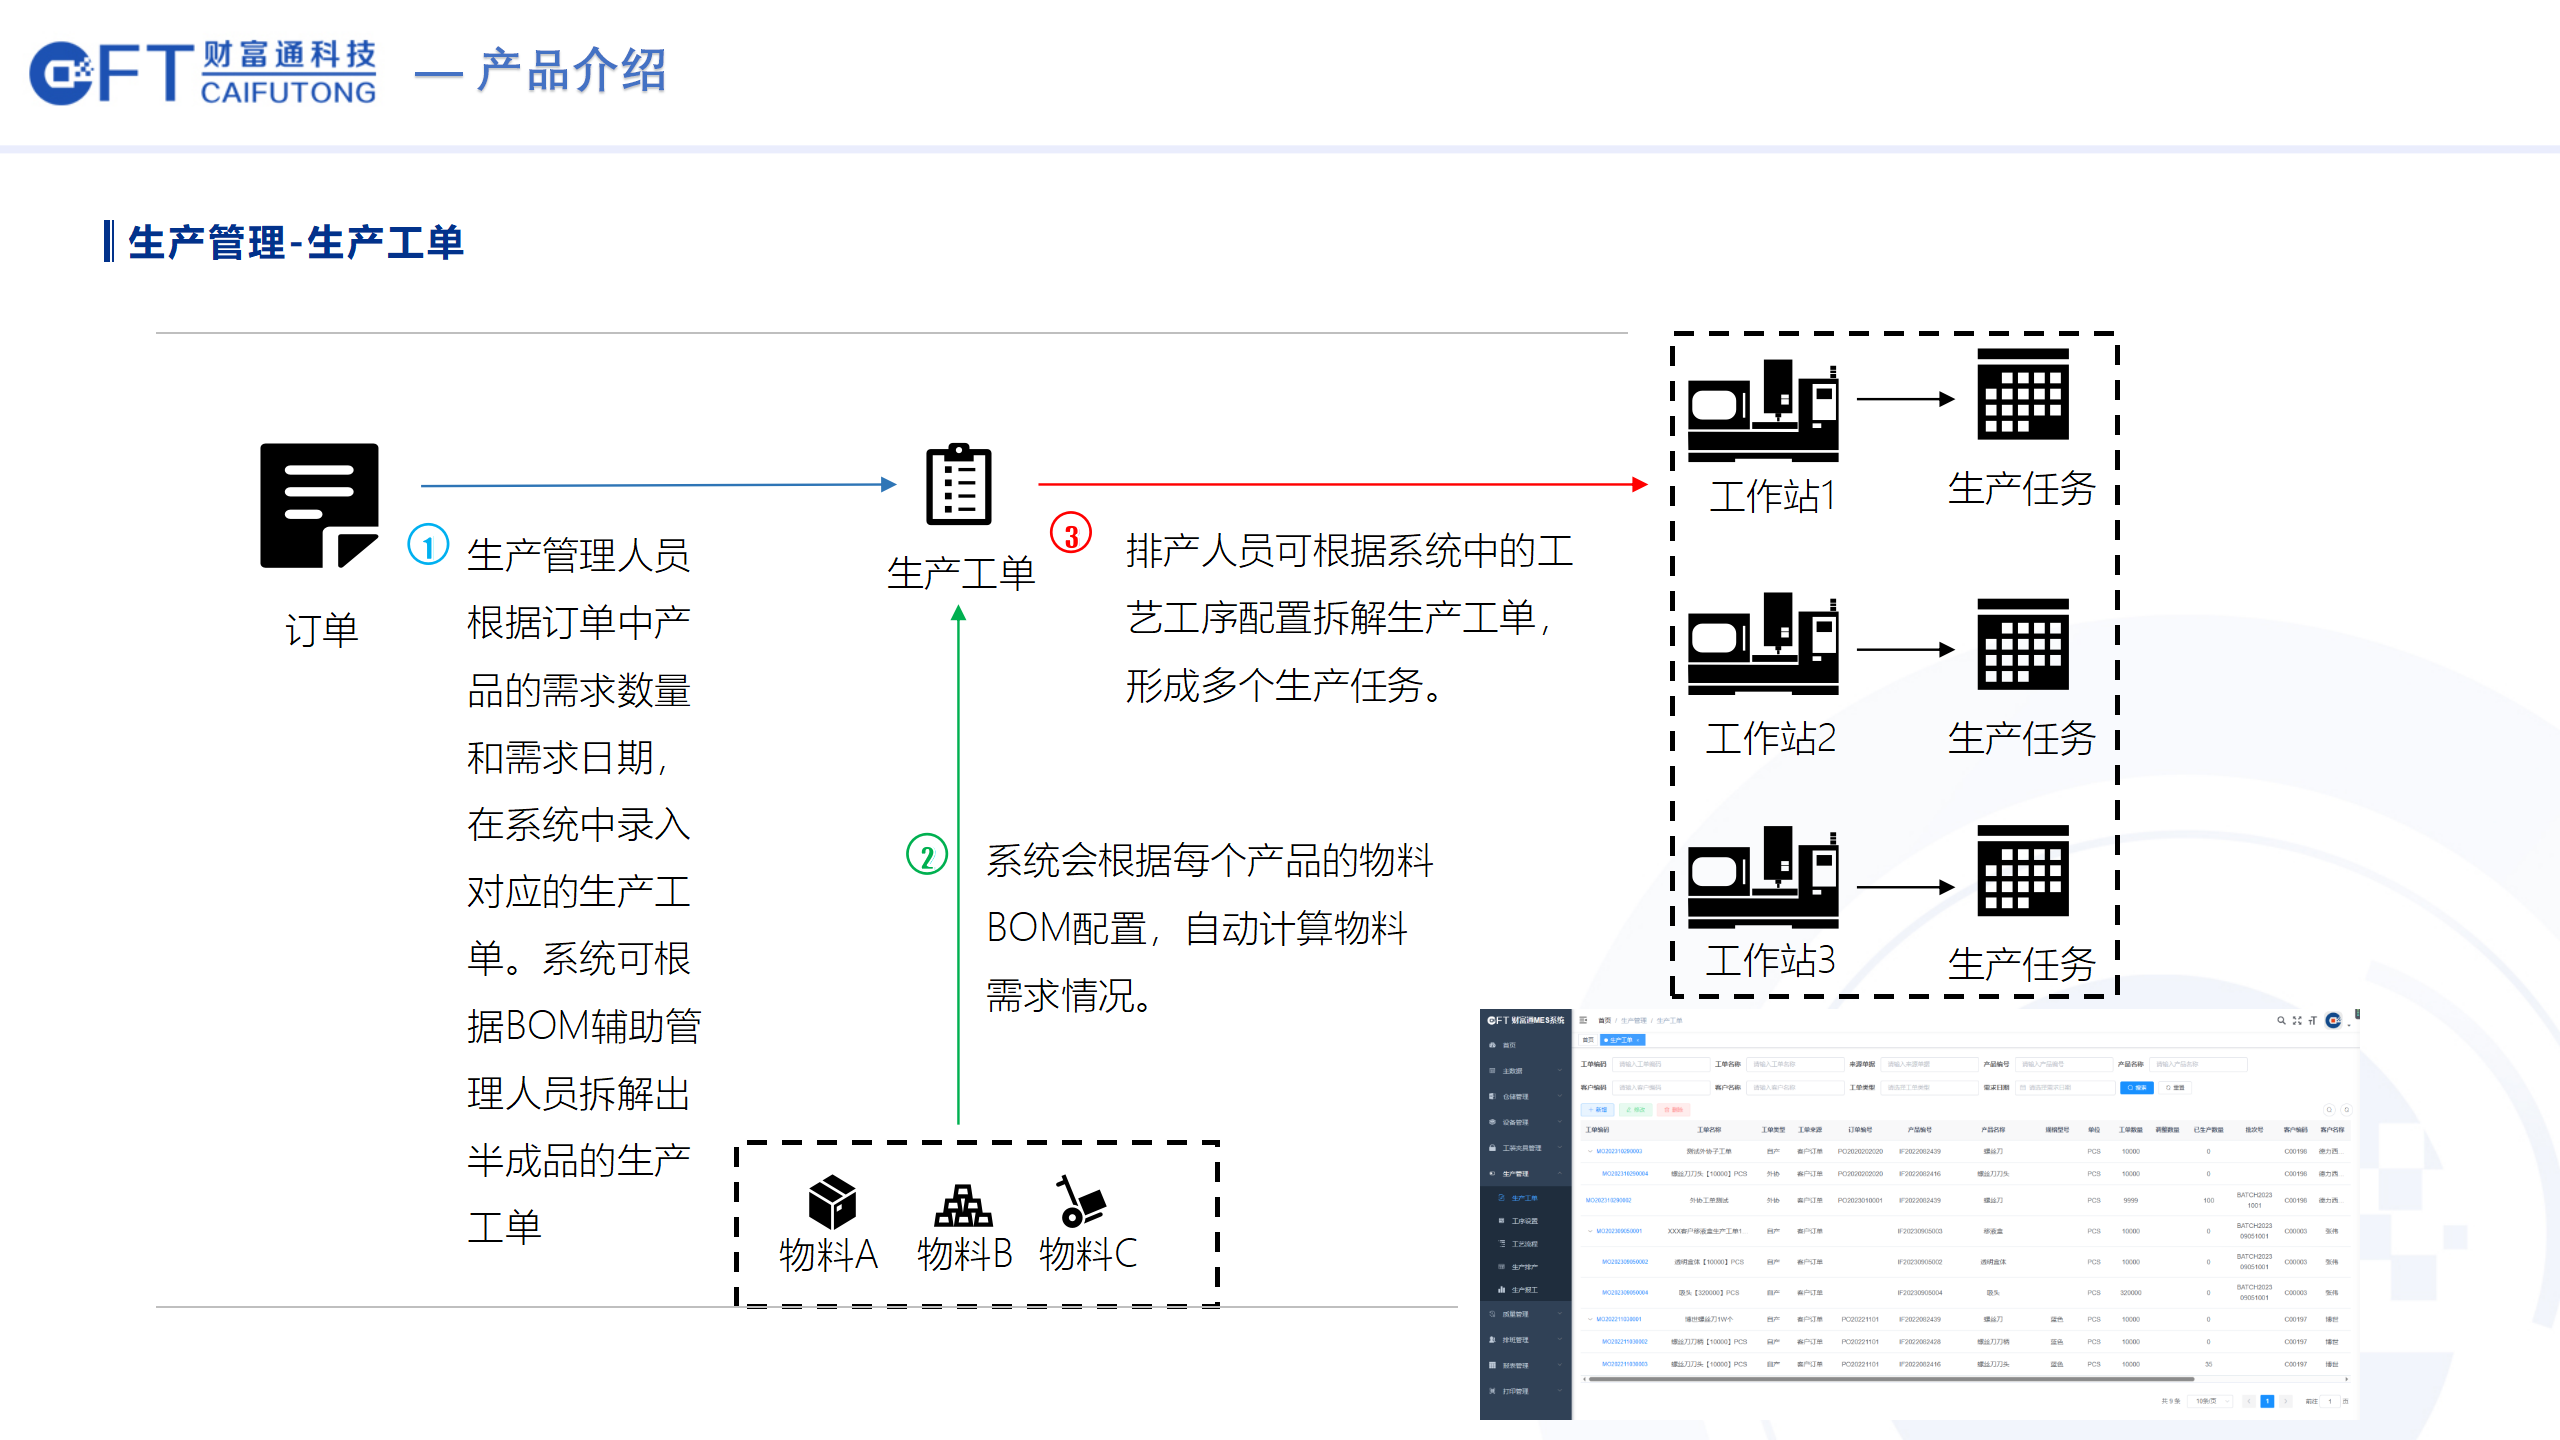Expand the 报表管理 sidebar menu
Viewport: 2560px width, 1440px height.
click(x=1526, y=1365)
